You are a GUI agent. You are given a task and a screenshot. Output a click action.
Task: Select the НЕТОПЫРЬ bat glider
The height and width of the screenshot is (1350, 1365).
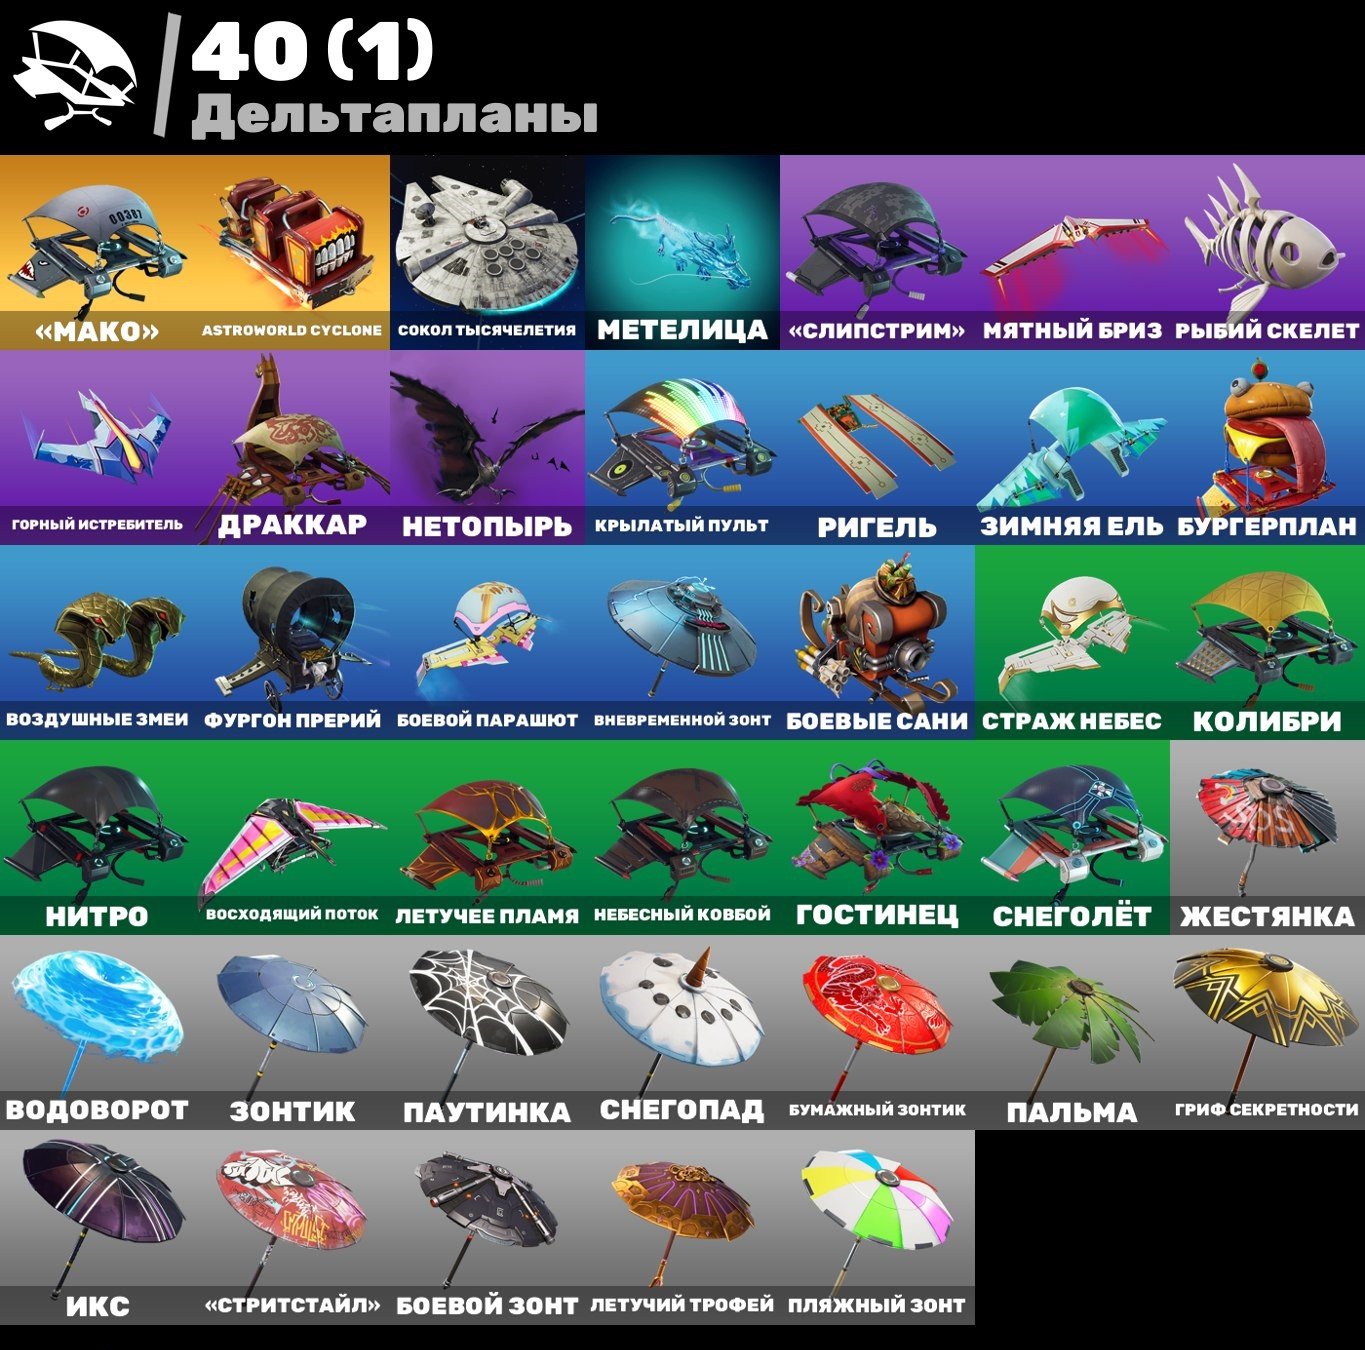(487, 447)
